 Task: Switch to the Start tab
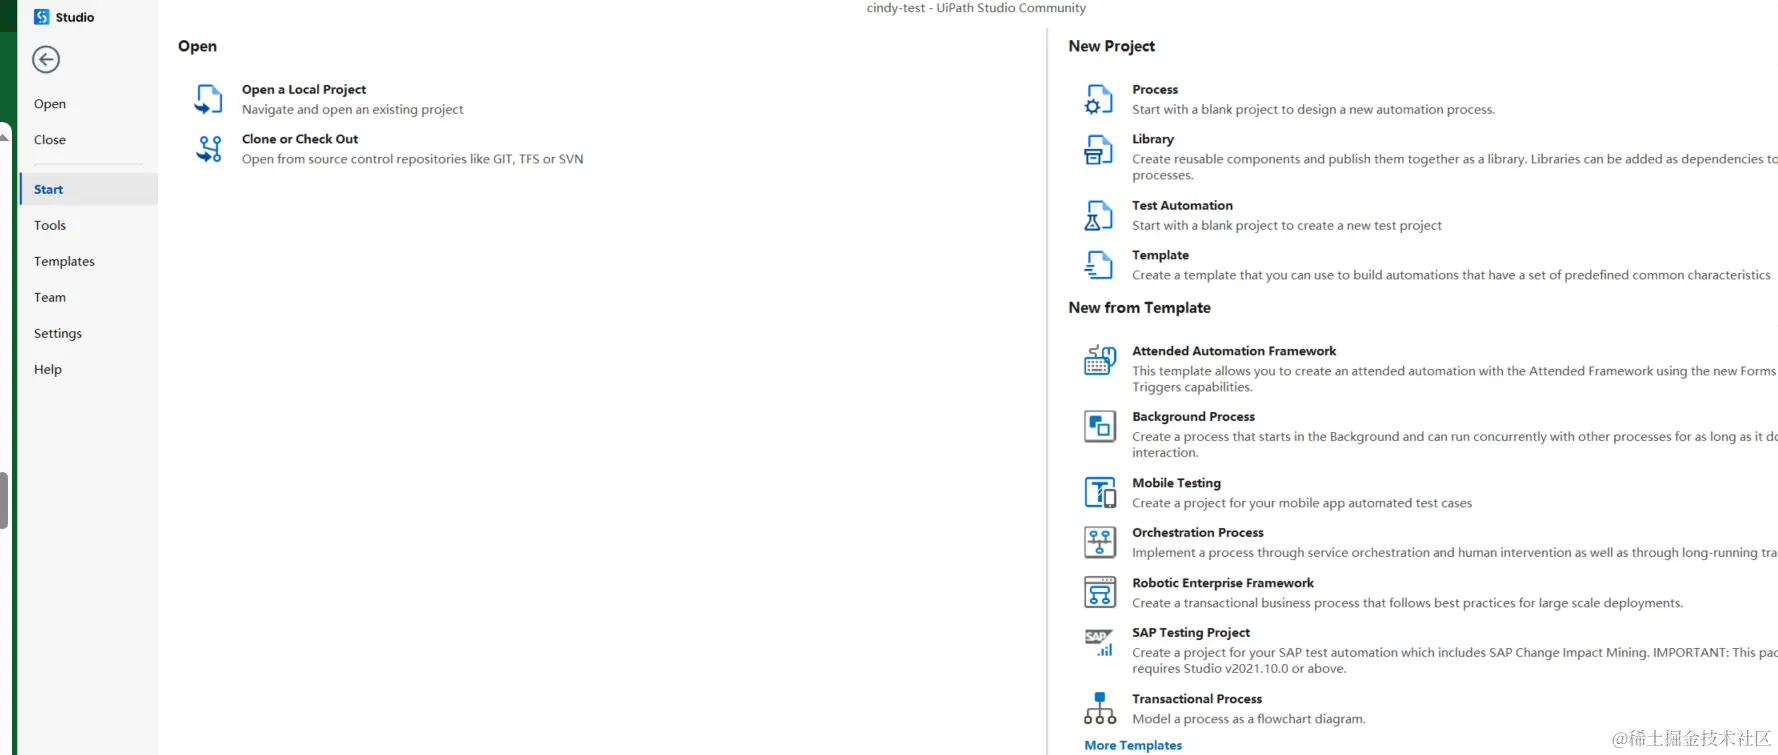coord(88,189)
